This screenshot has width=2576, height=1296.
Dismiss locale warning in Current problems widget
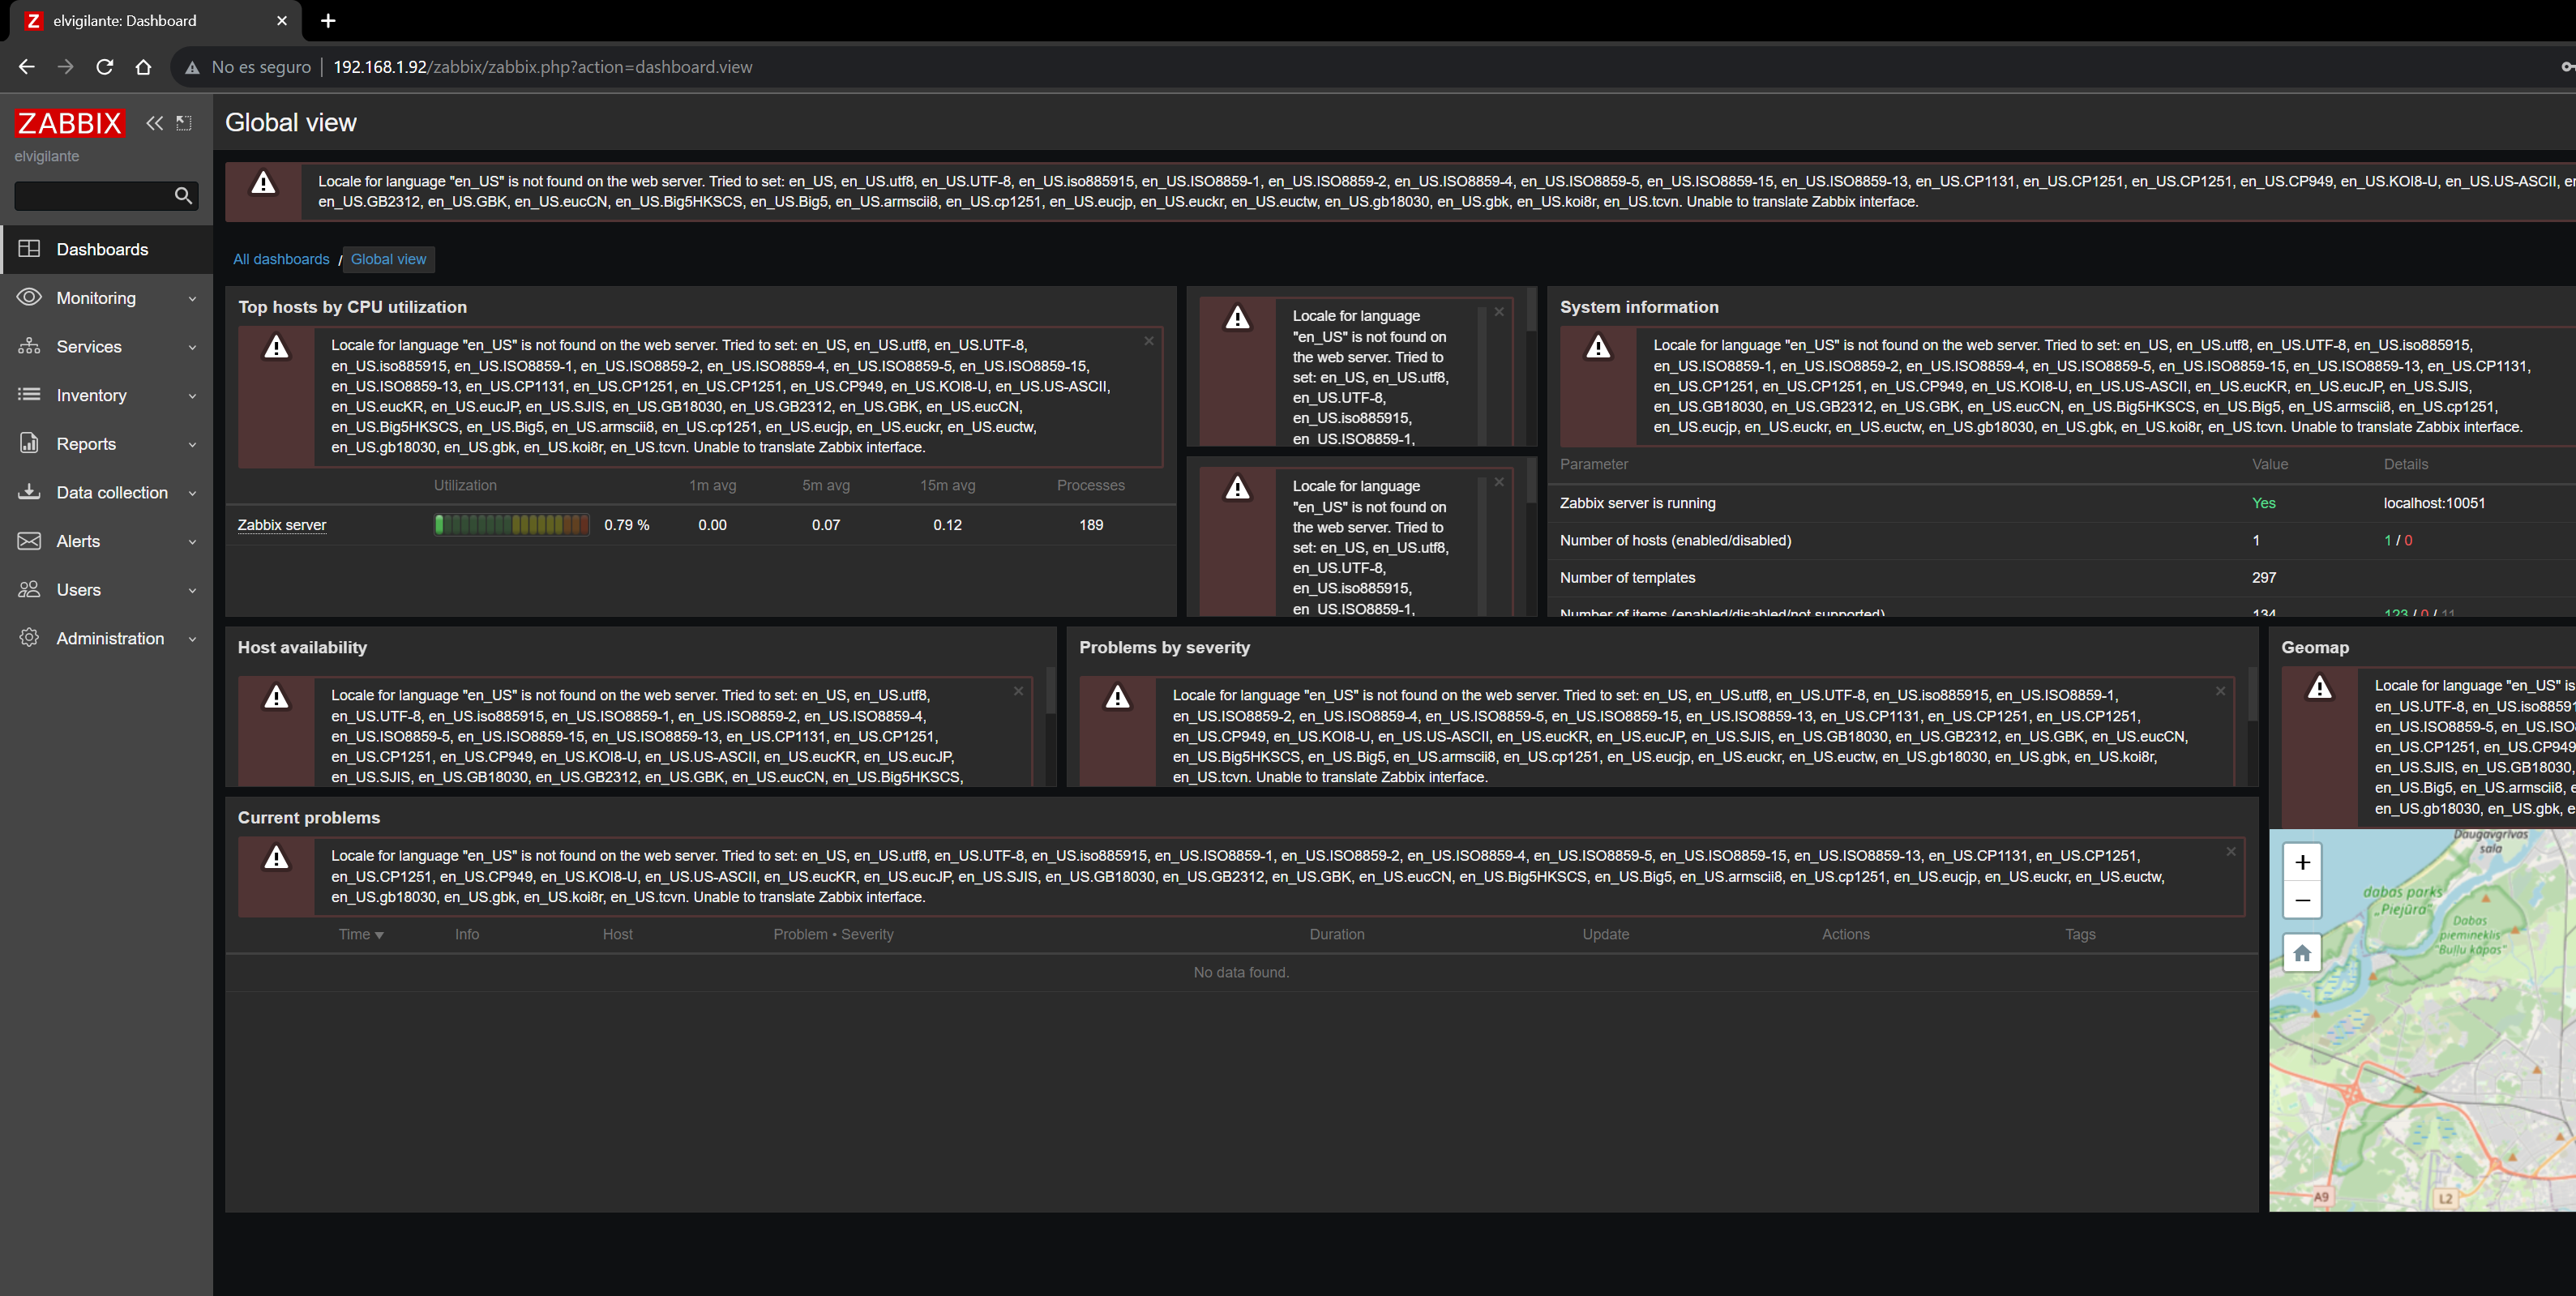point(2230,852)
